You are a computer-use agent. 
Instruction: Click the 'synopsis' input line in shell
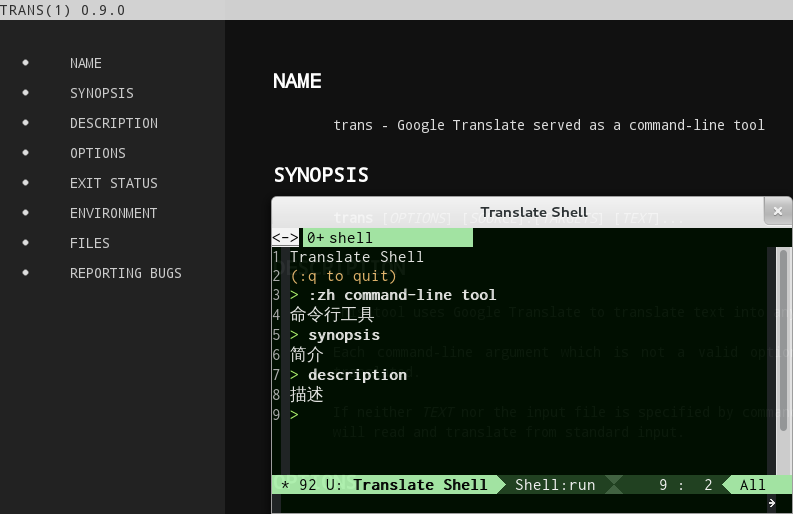pyautogui.click(x=344, y=335)
